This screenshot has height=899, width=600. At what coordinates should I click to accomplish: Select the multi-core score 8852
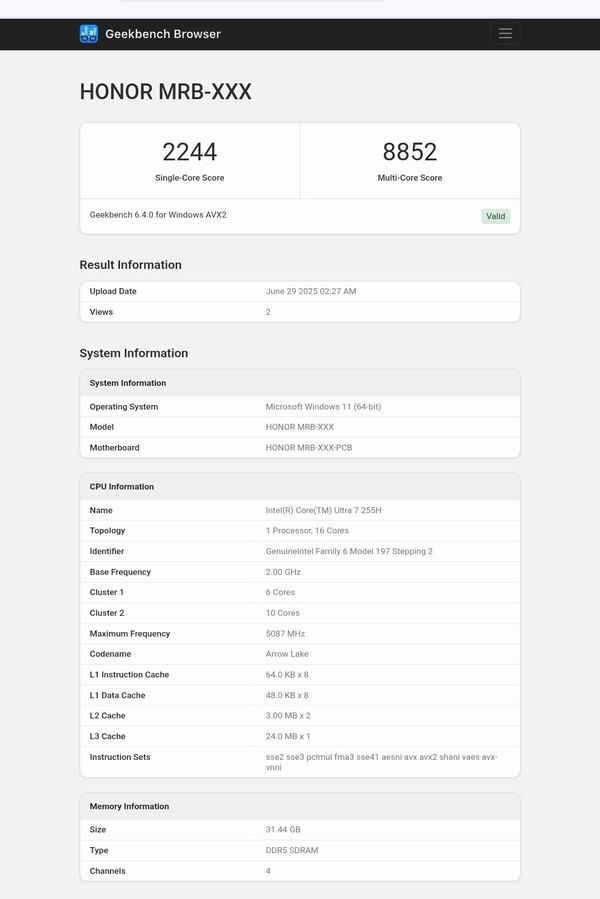pyautogui.click(x=410, y=152)
